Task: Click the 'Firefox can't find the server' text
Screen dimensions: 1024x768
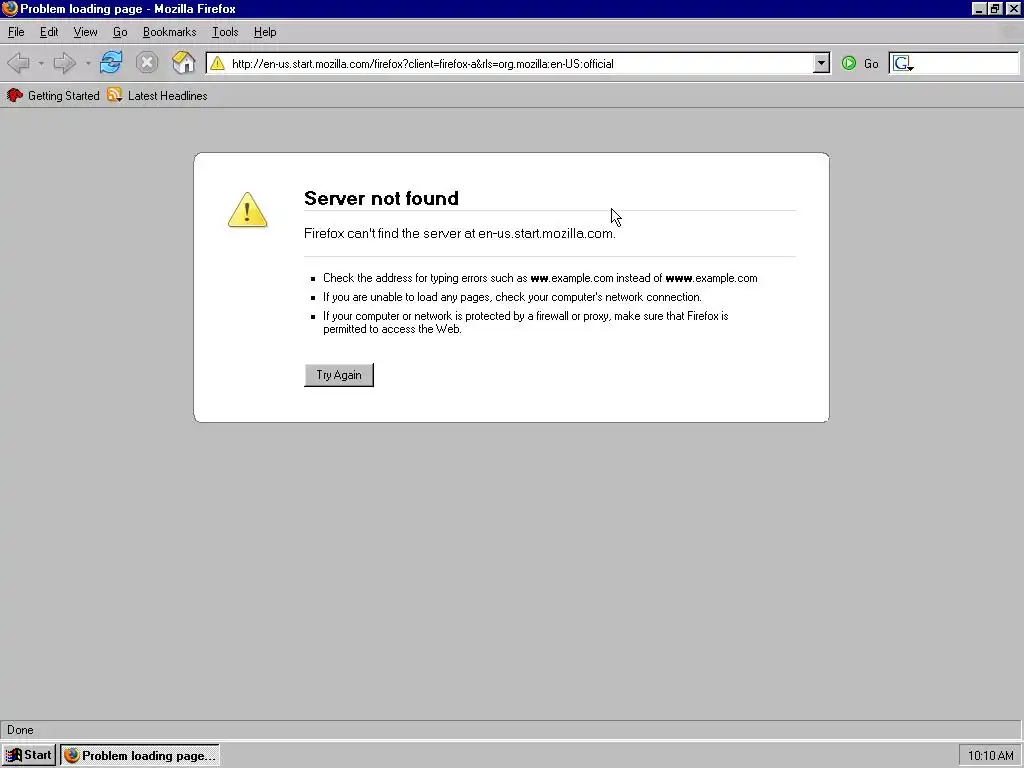Action: pos(460,233)
